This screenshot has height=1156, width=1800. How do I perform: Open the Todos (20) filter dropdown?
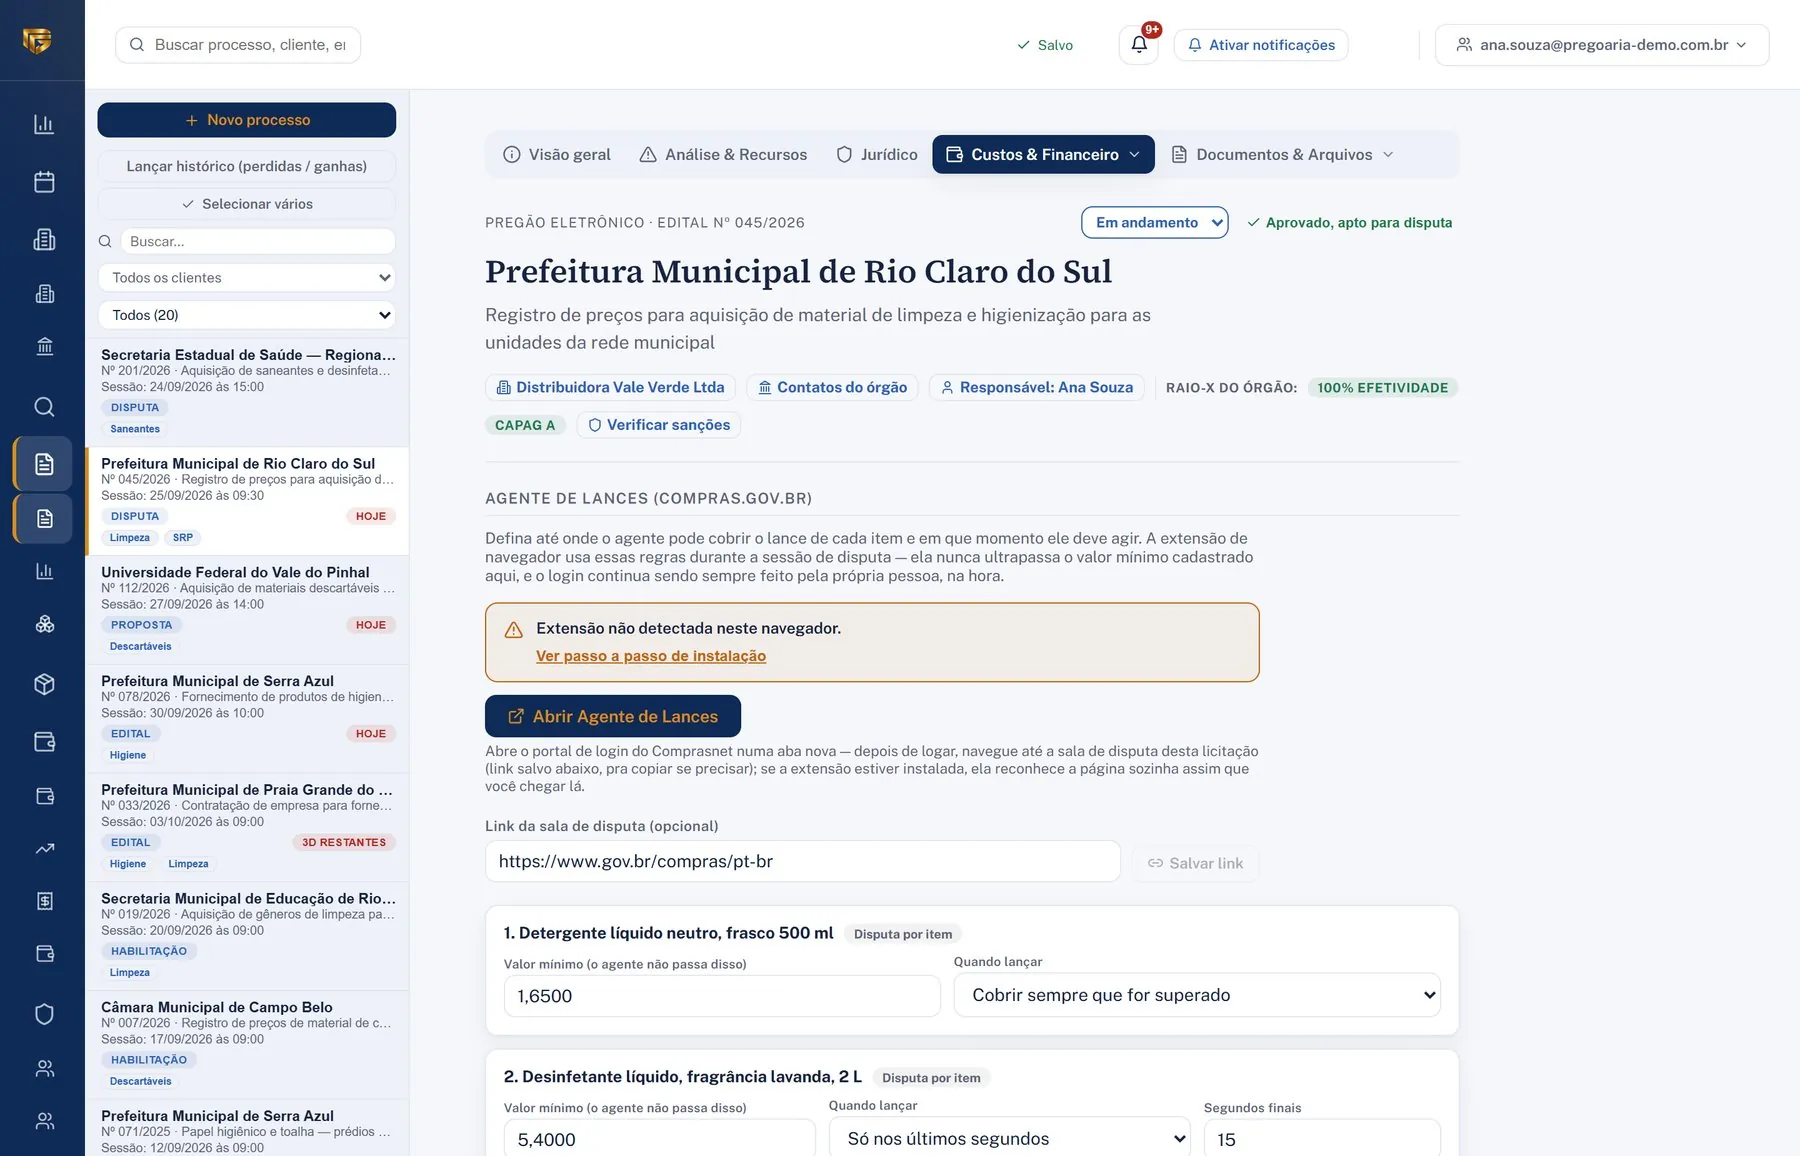(247, 315)
